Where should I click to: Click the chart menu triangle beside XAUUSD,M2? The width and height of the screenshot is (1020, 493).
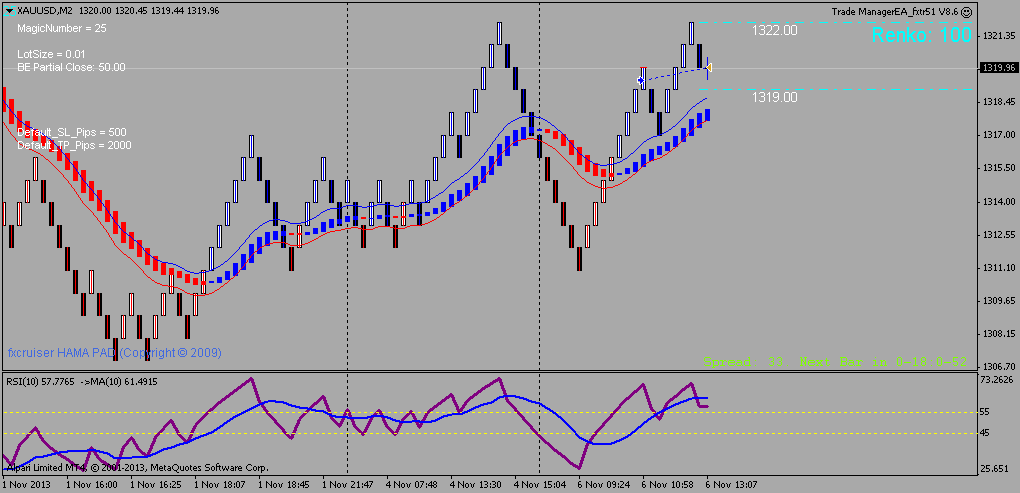9,11
